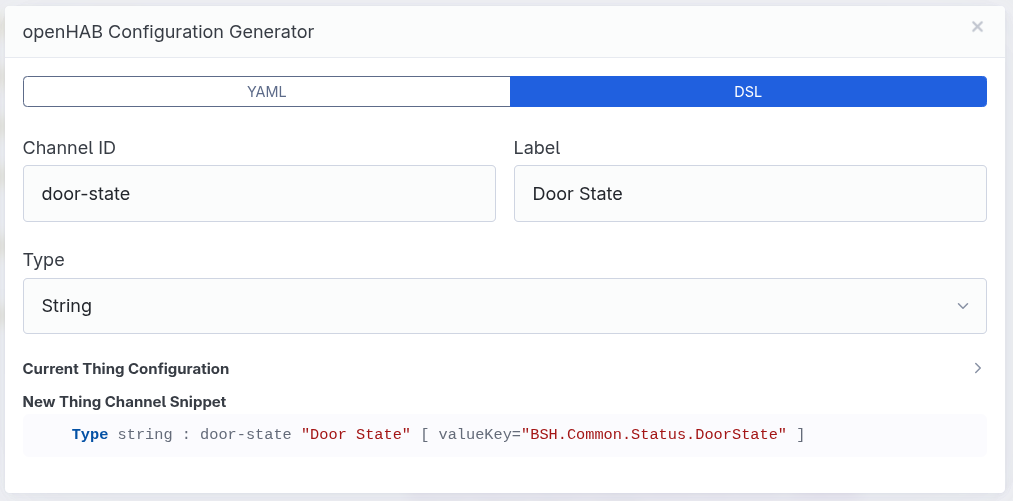This screenshot has width=1013, height=501.
Task: Click the "Door State" string in code
Action: 356,435
